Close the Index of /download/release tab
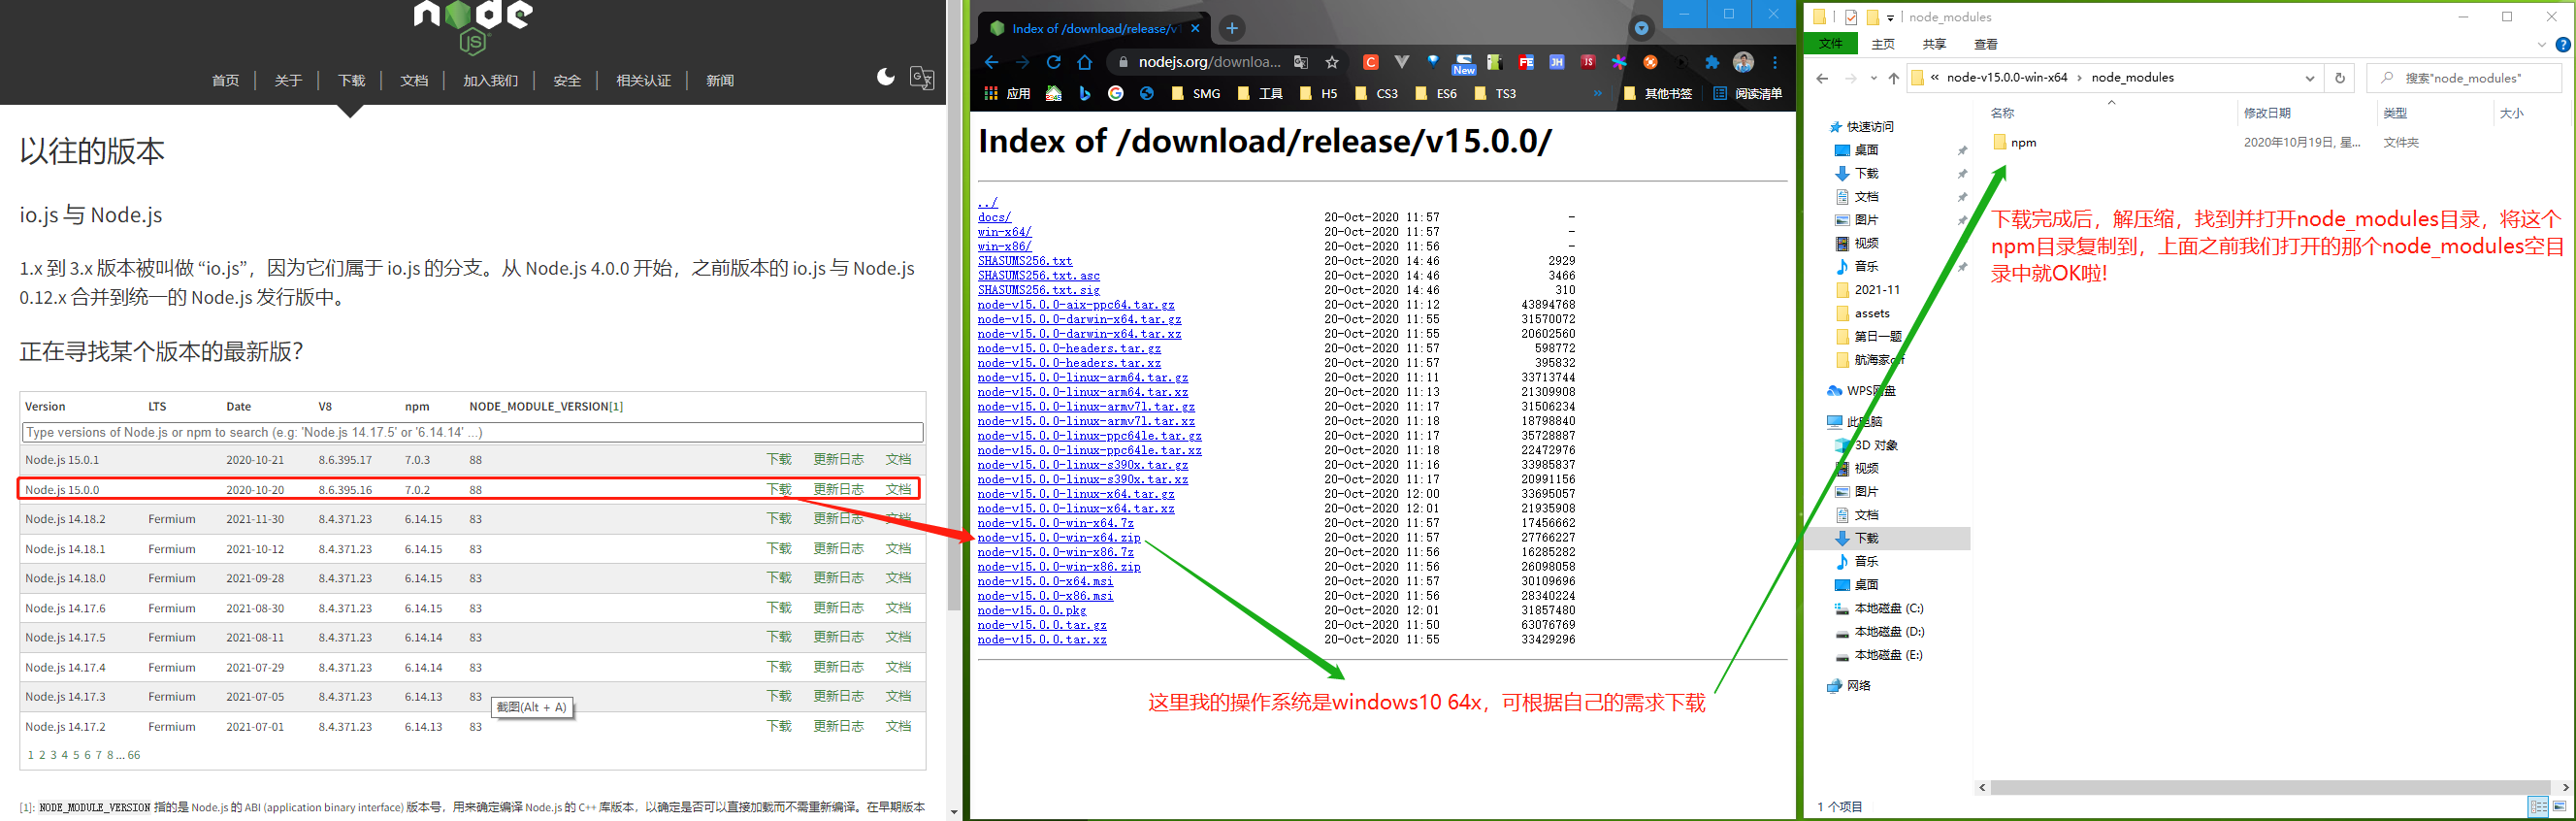Viewport: 2576px width, 821px height. [1195, 28]
